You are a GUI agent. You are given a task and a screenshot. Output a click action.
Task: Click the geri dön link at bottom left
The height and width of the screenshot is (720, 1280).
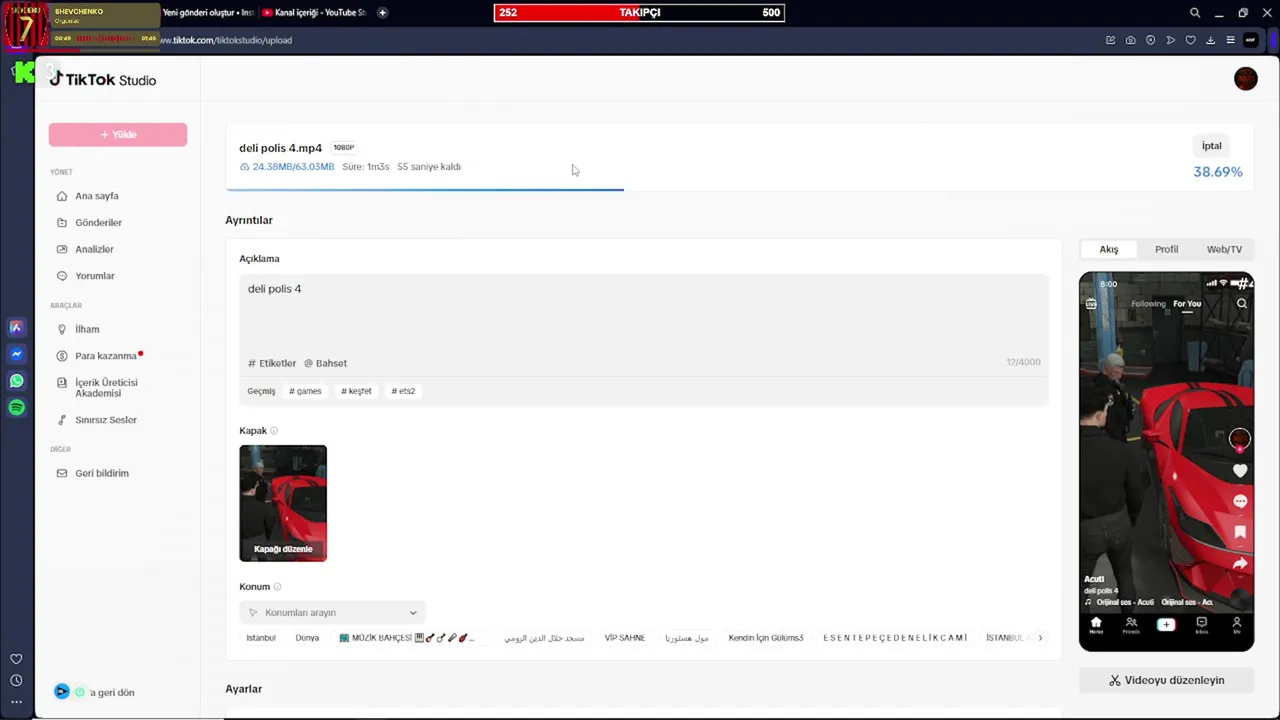[112, 692]
